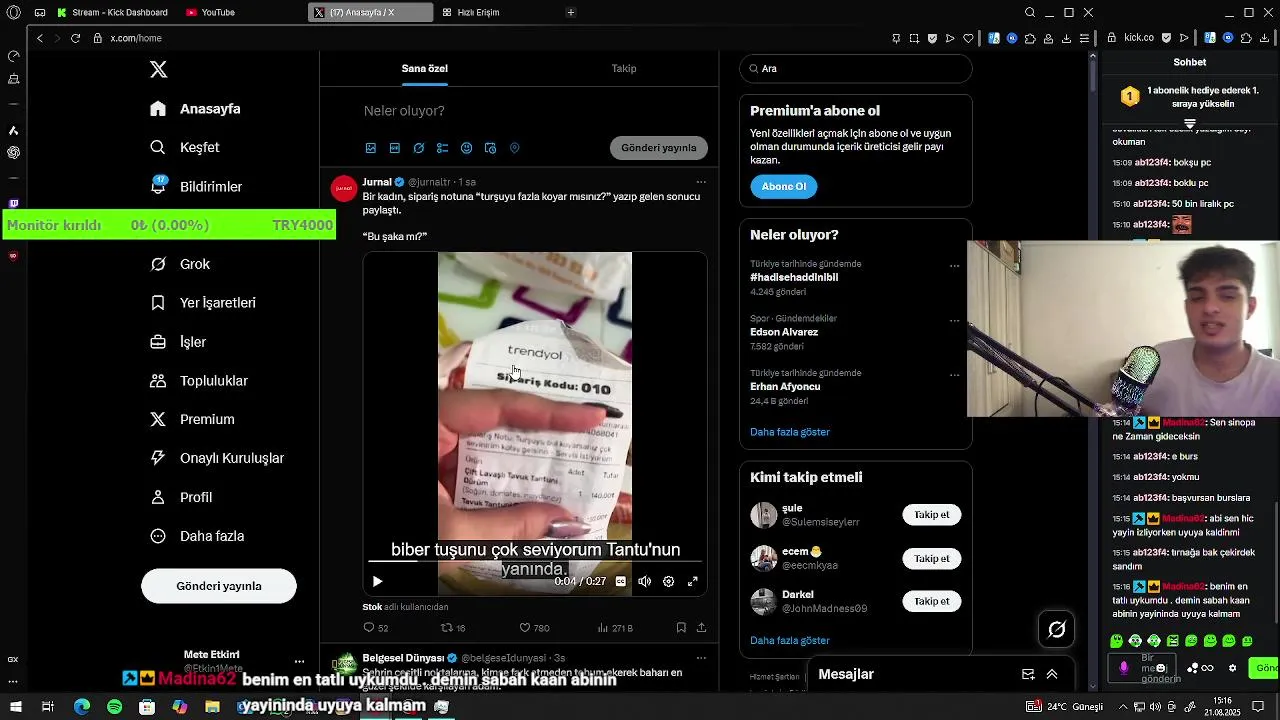Open video playback settings gear
Viewport: 1280px width, 720px height.
(x=668, y=581)
